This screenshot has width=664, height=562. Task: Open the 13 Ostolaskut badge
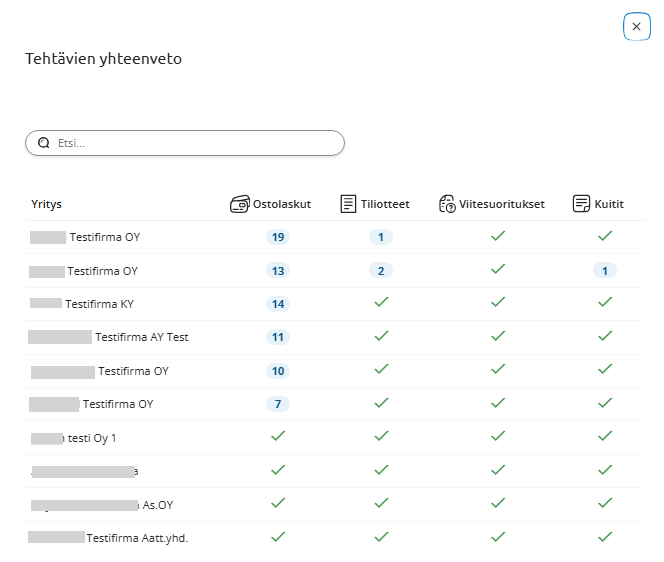[278, 271]
